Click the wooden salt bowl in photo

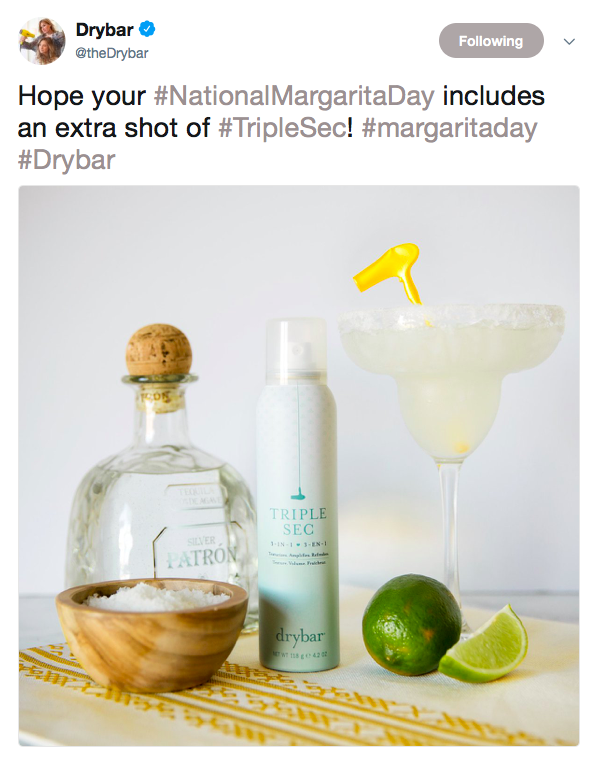tap(152, 635)
